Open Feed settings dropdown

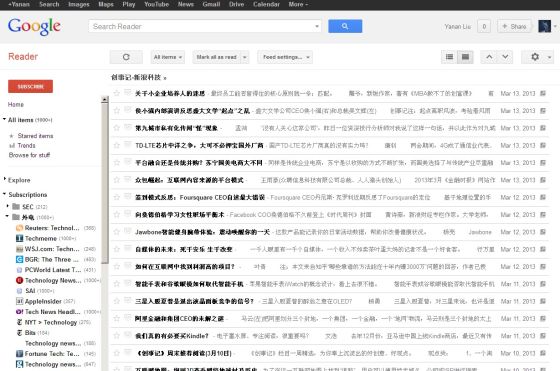point(285,57)
